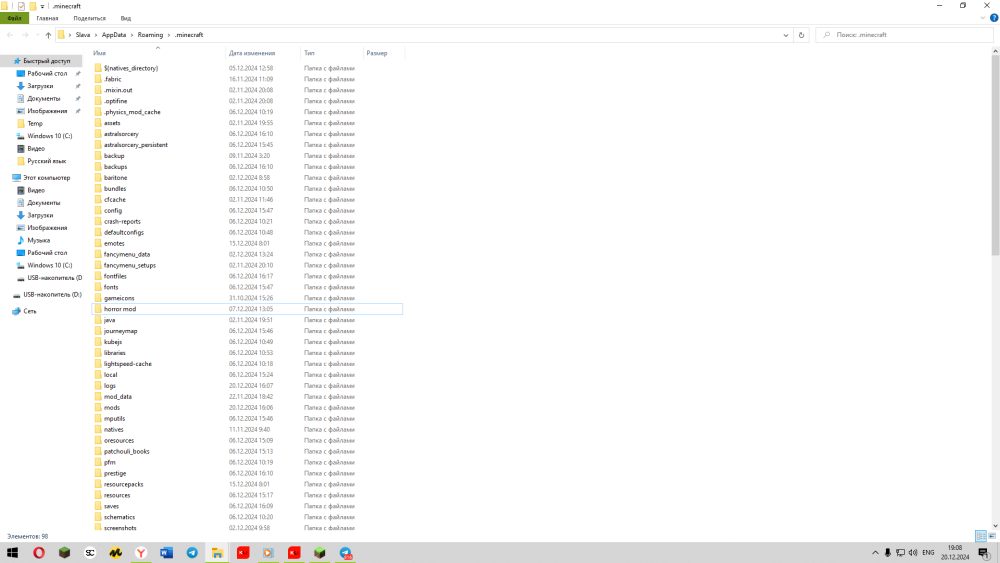The height and width of the screenshot is (563, 1000).
Task: Open Yandex Browser from taskbar
Action: (x=141, y=553)
